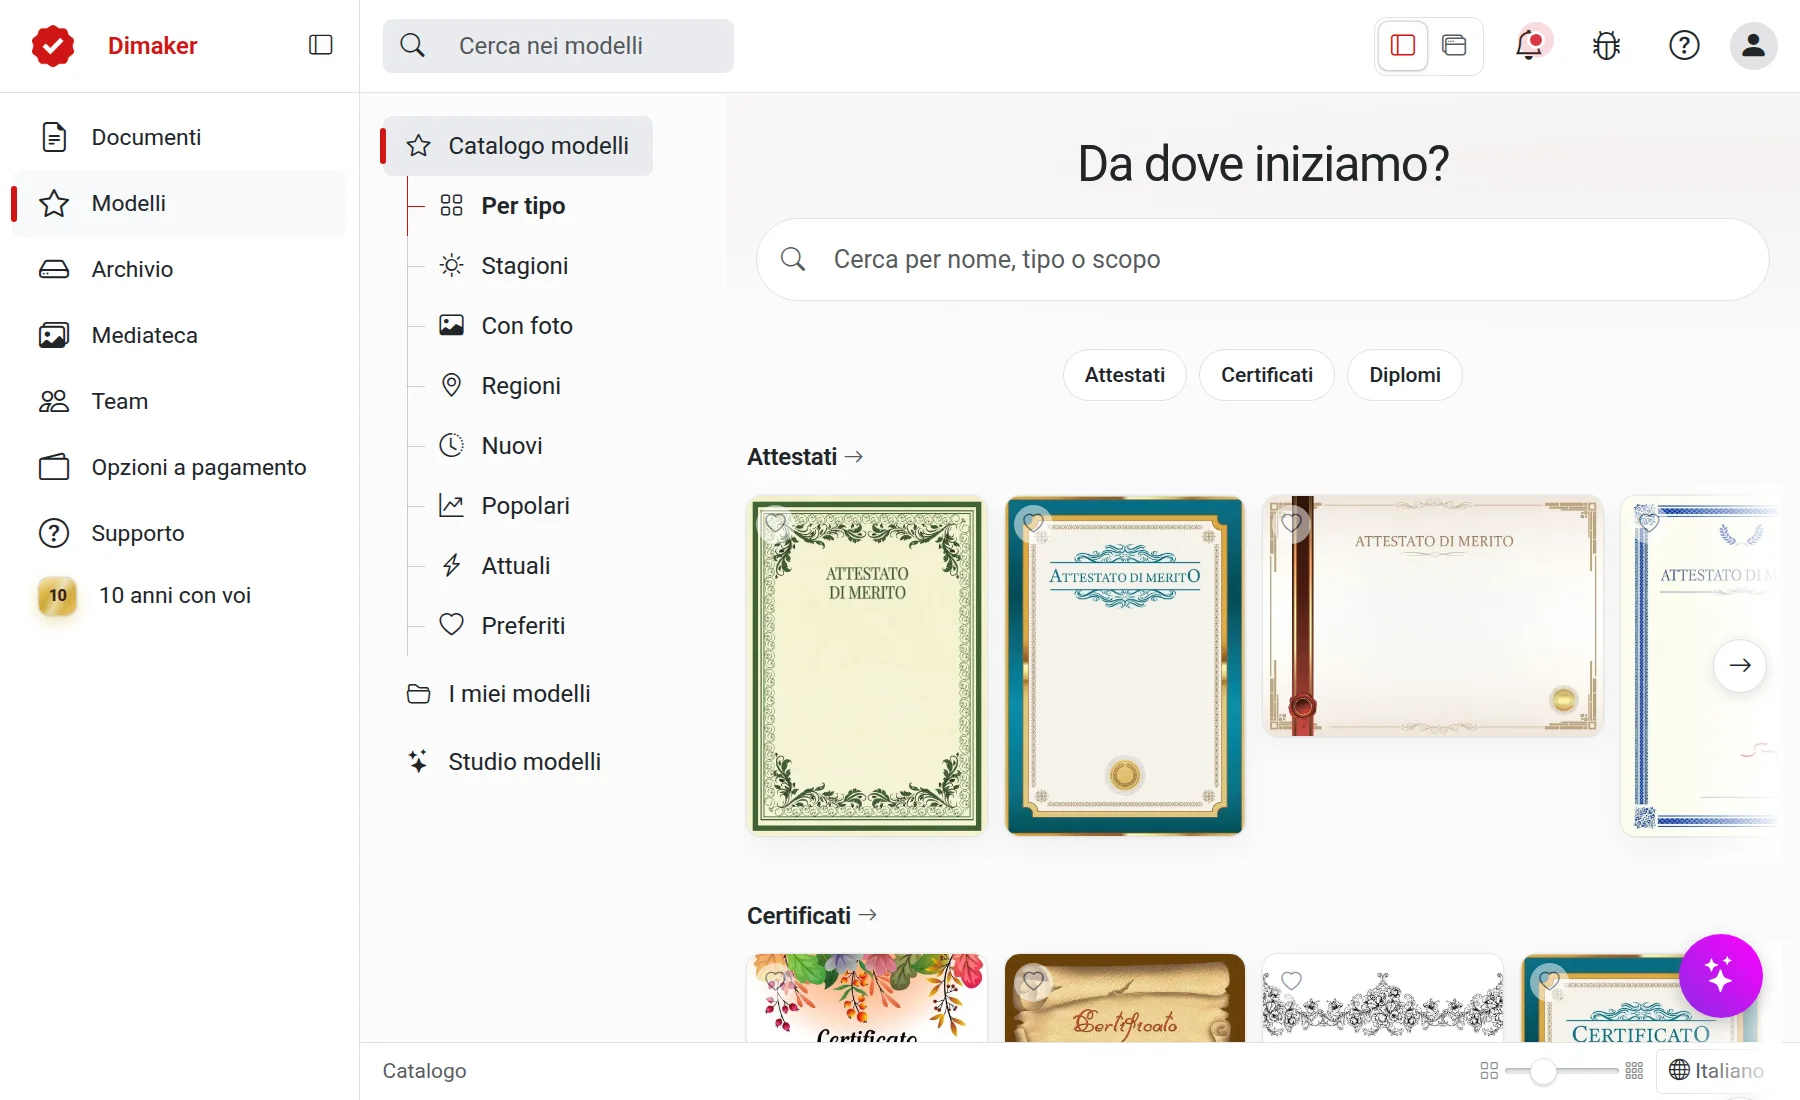The image size is (1800, 1100).
Task: Click the Team people icon
Action: click(x=54, y=401)
